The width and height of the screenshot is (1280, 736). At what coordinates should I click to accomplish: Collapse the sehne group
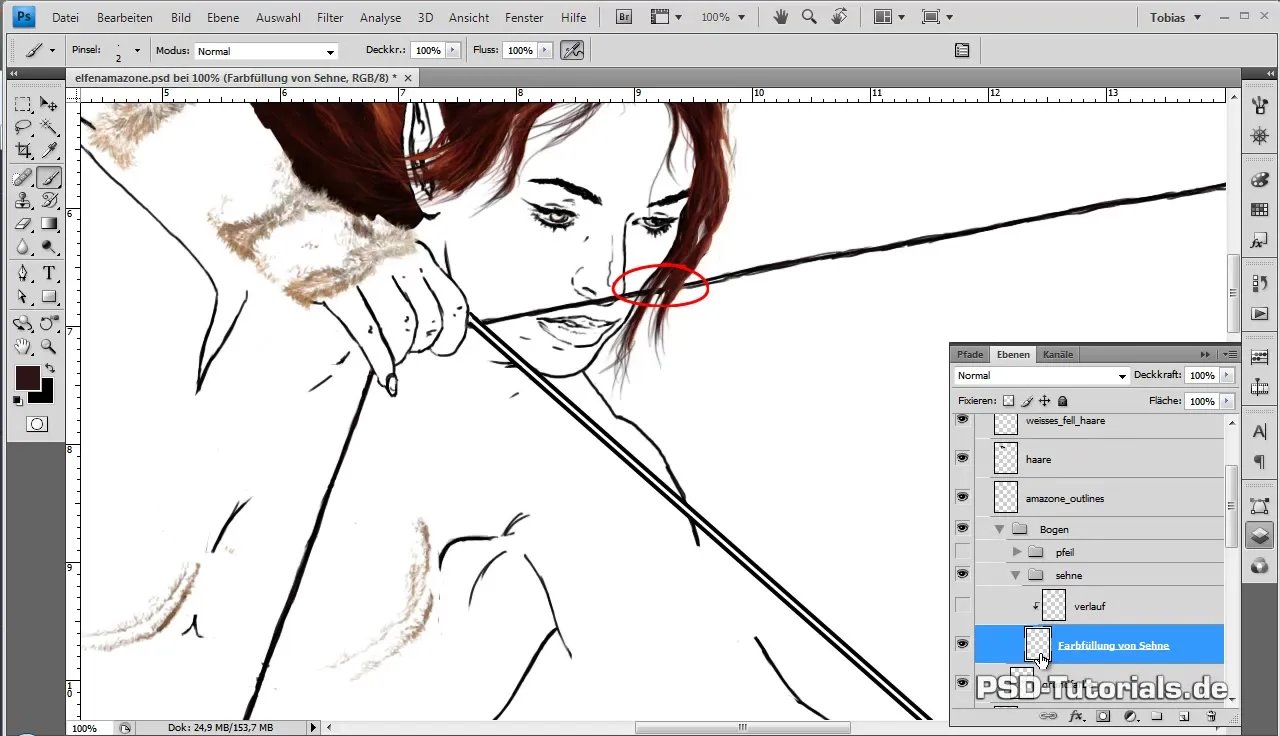[x=1017, y=575]
